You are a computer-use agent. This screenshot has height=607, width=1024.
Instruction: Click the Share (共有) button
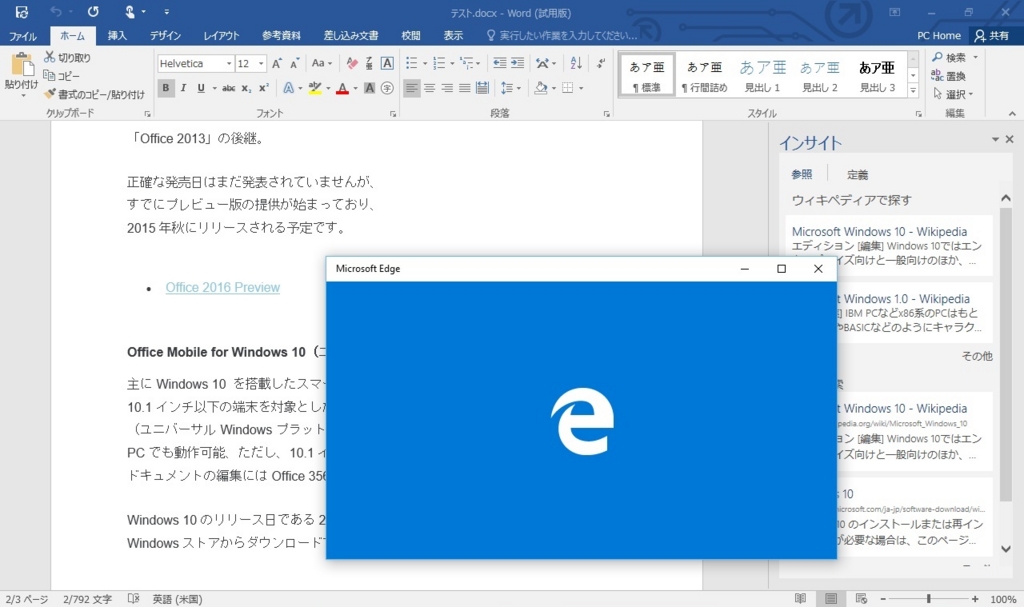tap(991, 36)
